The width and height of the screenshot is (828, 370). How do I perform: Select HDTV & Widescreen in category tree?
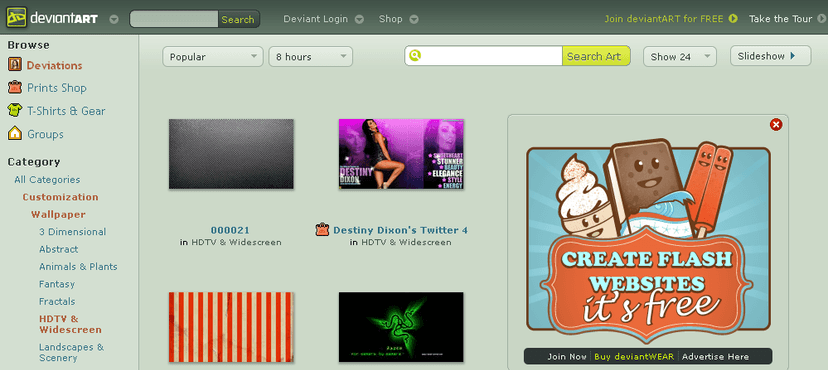click(x=70, y=324)
